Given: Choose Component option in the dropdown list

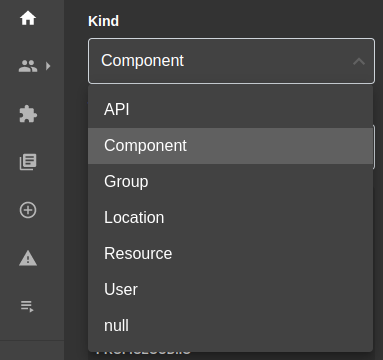Looking at the screenshot, I should pyautogui.click(x=230, y=146).
